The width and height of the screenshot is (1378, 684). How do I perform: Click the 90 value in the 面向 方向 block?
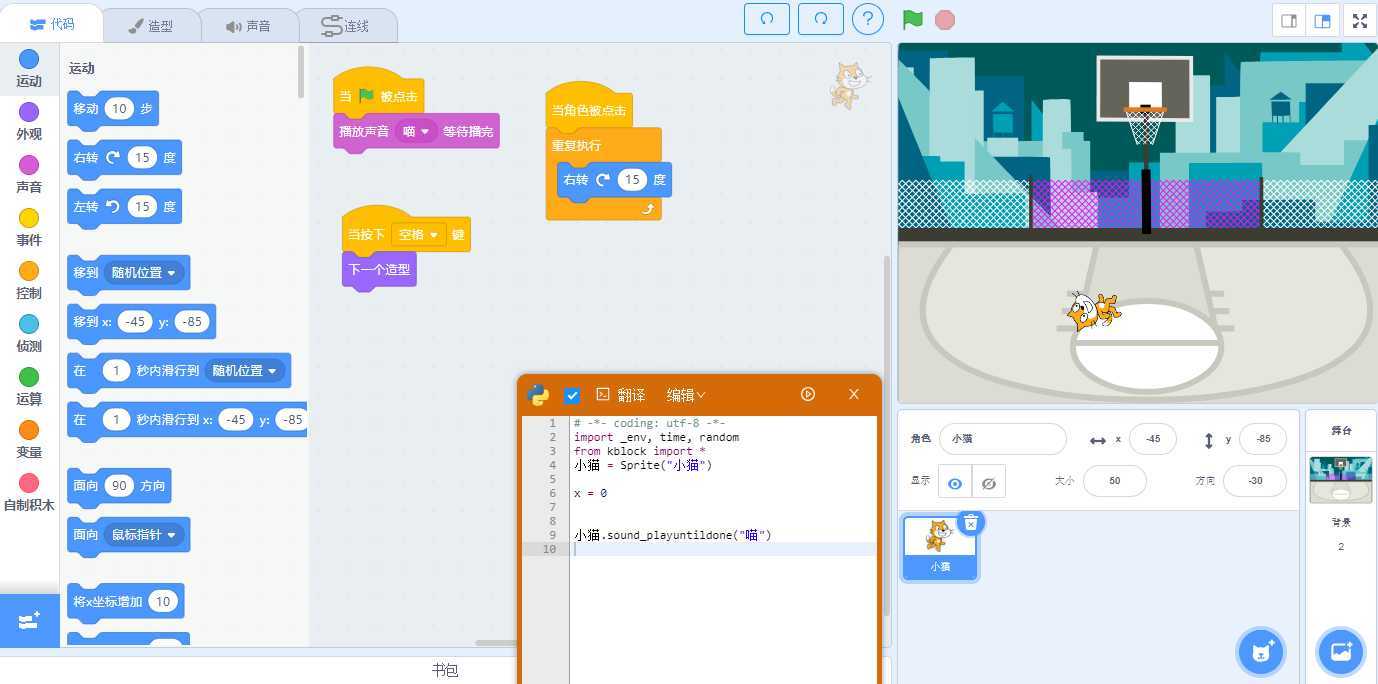point(119,486)
